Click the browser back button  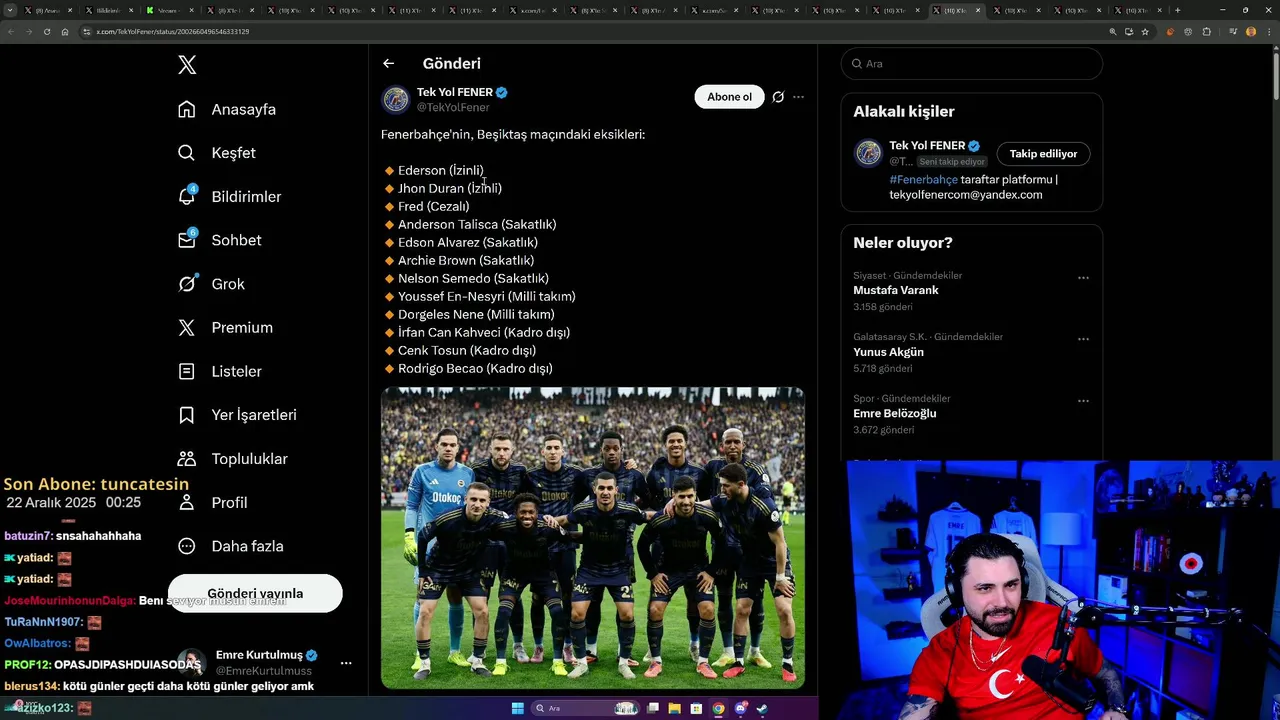point(11,31)
